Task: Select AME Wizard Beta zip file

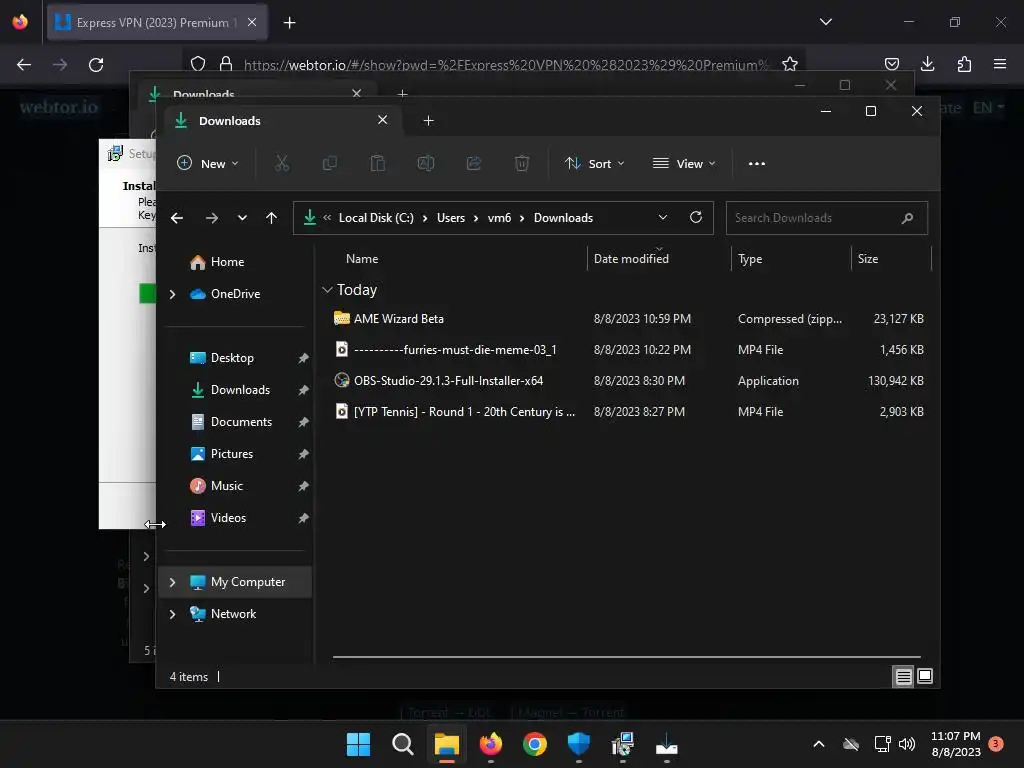Action: (x=628, y=319)
